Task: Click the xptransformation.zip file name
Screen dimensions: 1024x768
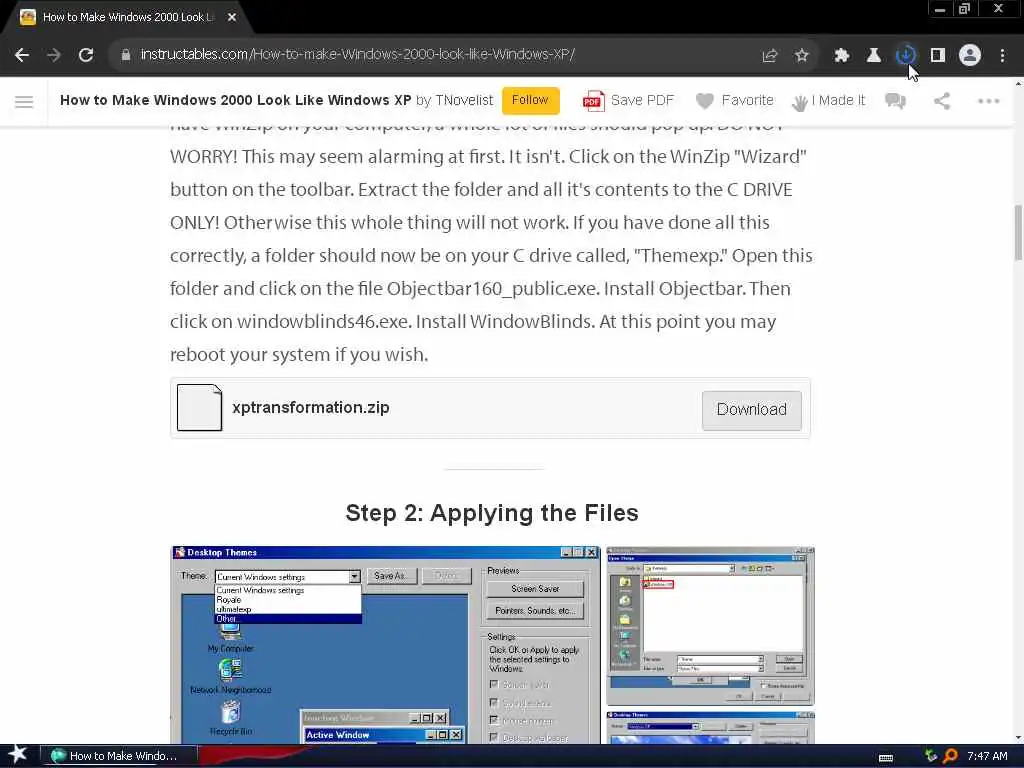Action: 311,408
